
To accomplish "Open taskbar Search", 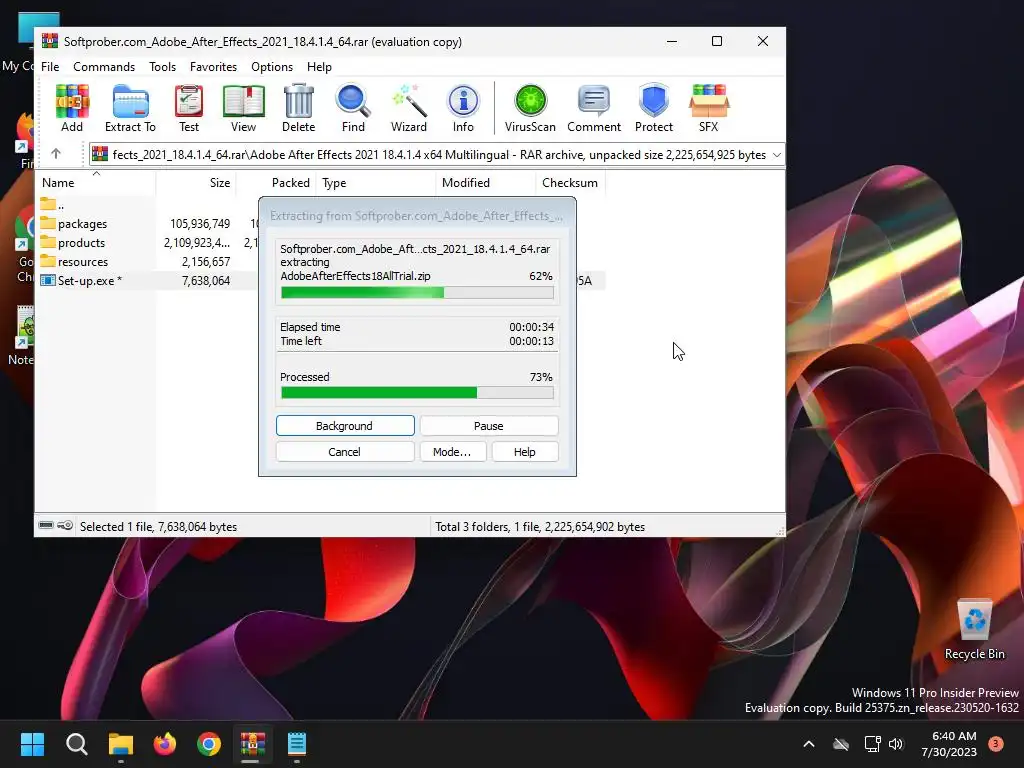I will click(76, 744).
